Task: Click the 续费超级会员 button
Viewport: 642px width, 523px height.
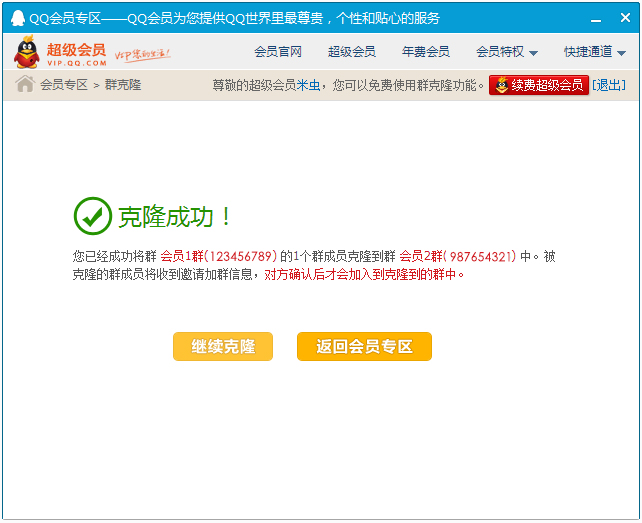Action: pyautogui.click(x=539, y=85)
